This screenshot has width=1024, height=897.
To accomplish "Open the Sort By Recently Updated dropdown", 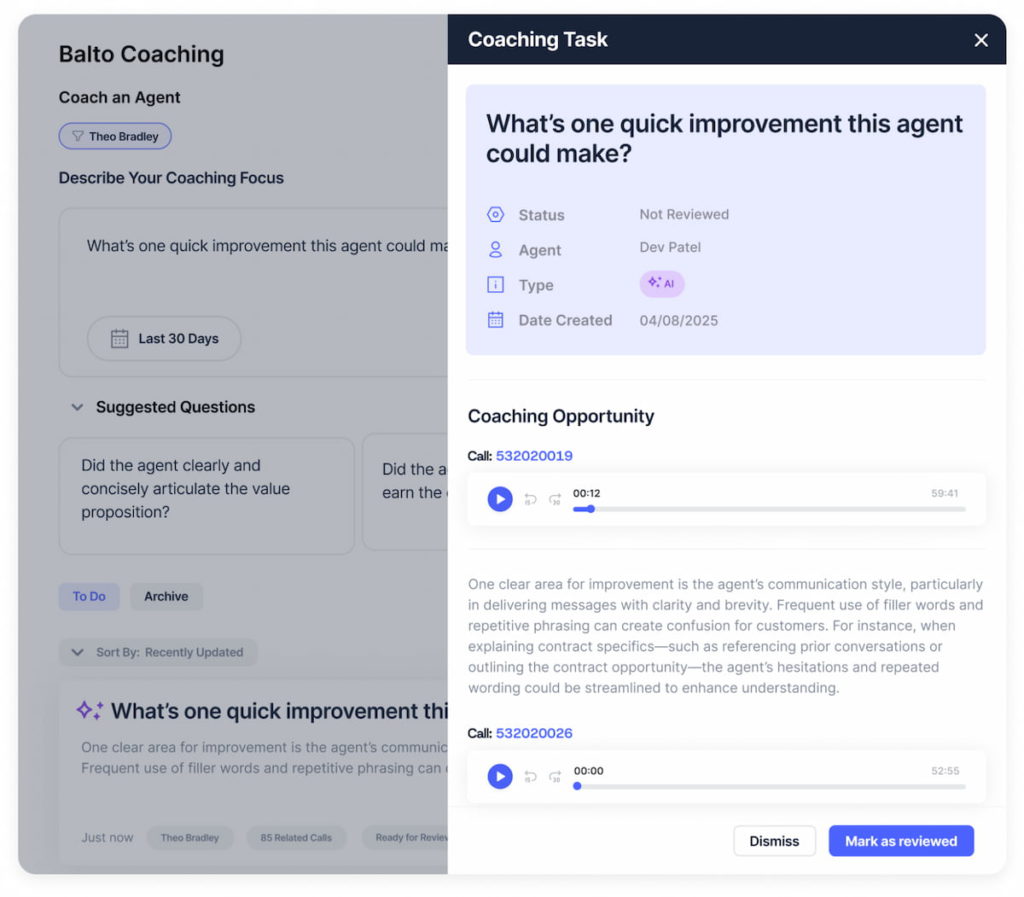I will (158, 652).
